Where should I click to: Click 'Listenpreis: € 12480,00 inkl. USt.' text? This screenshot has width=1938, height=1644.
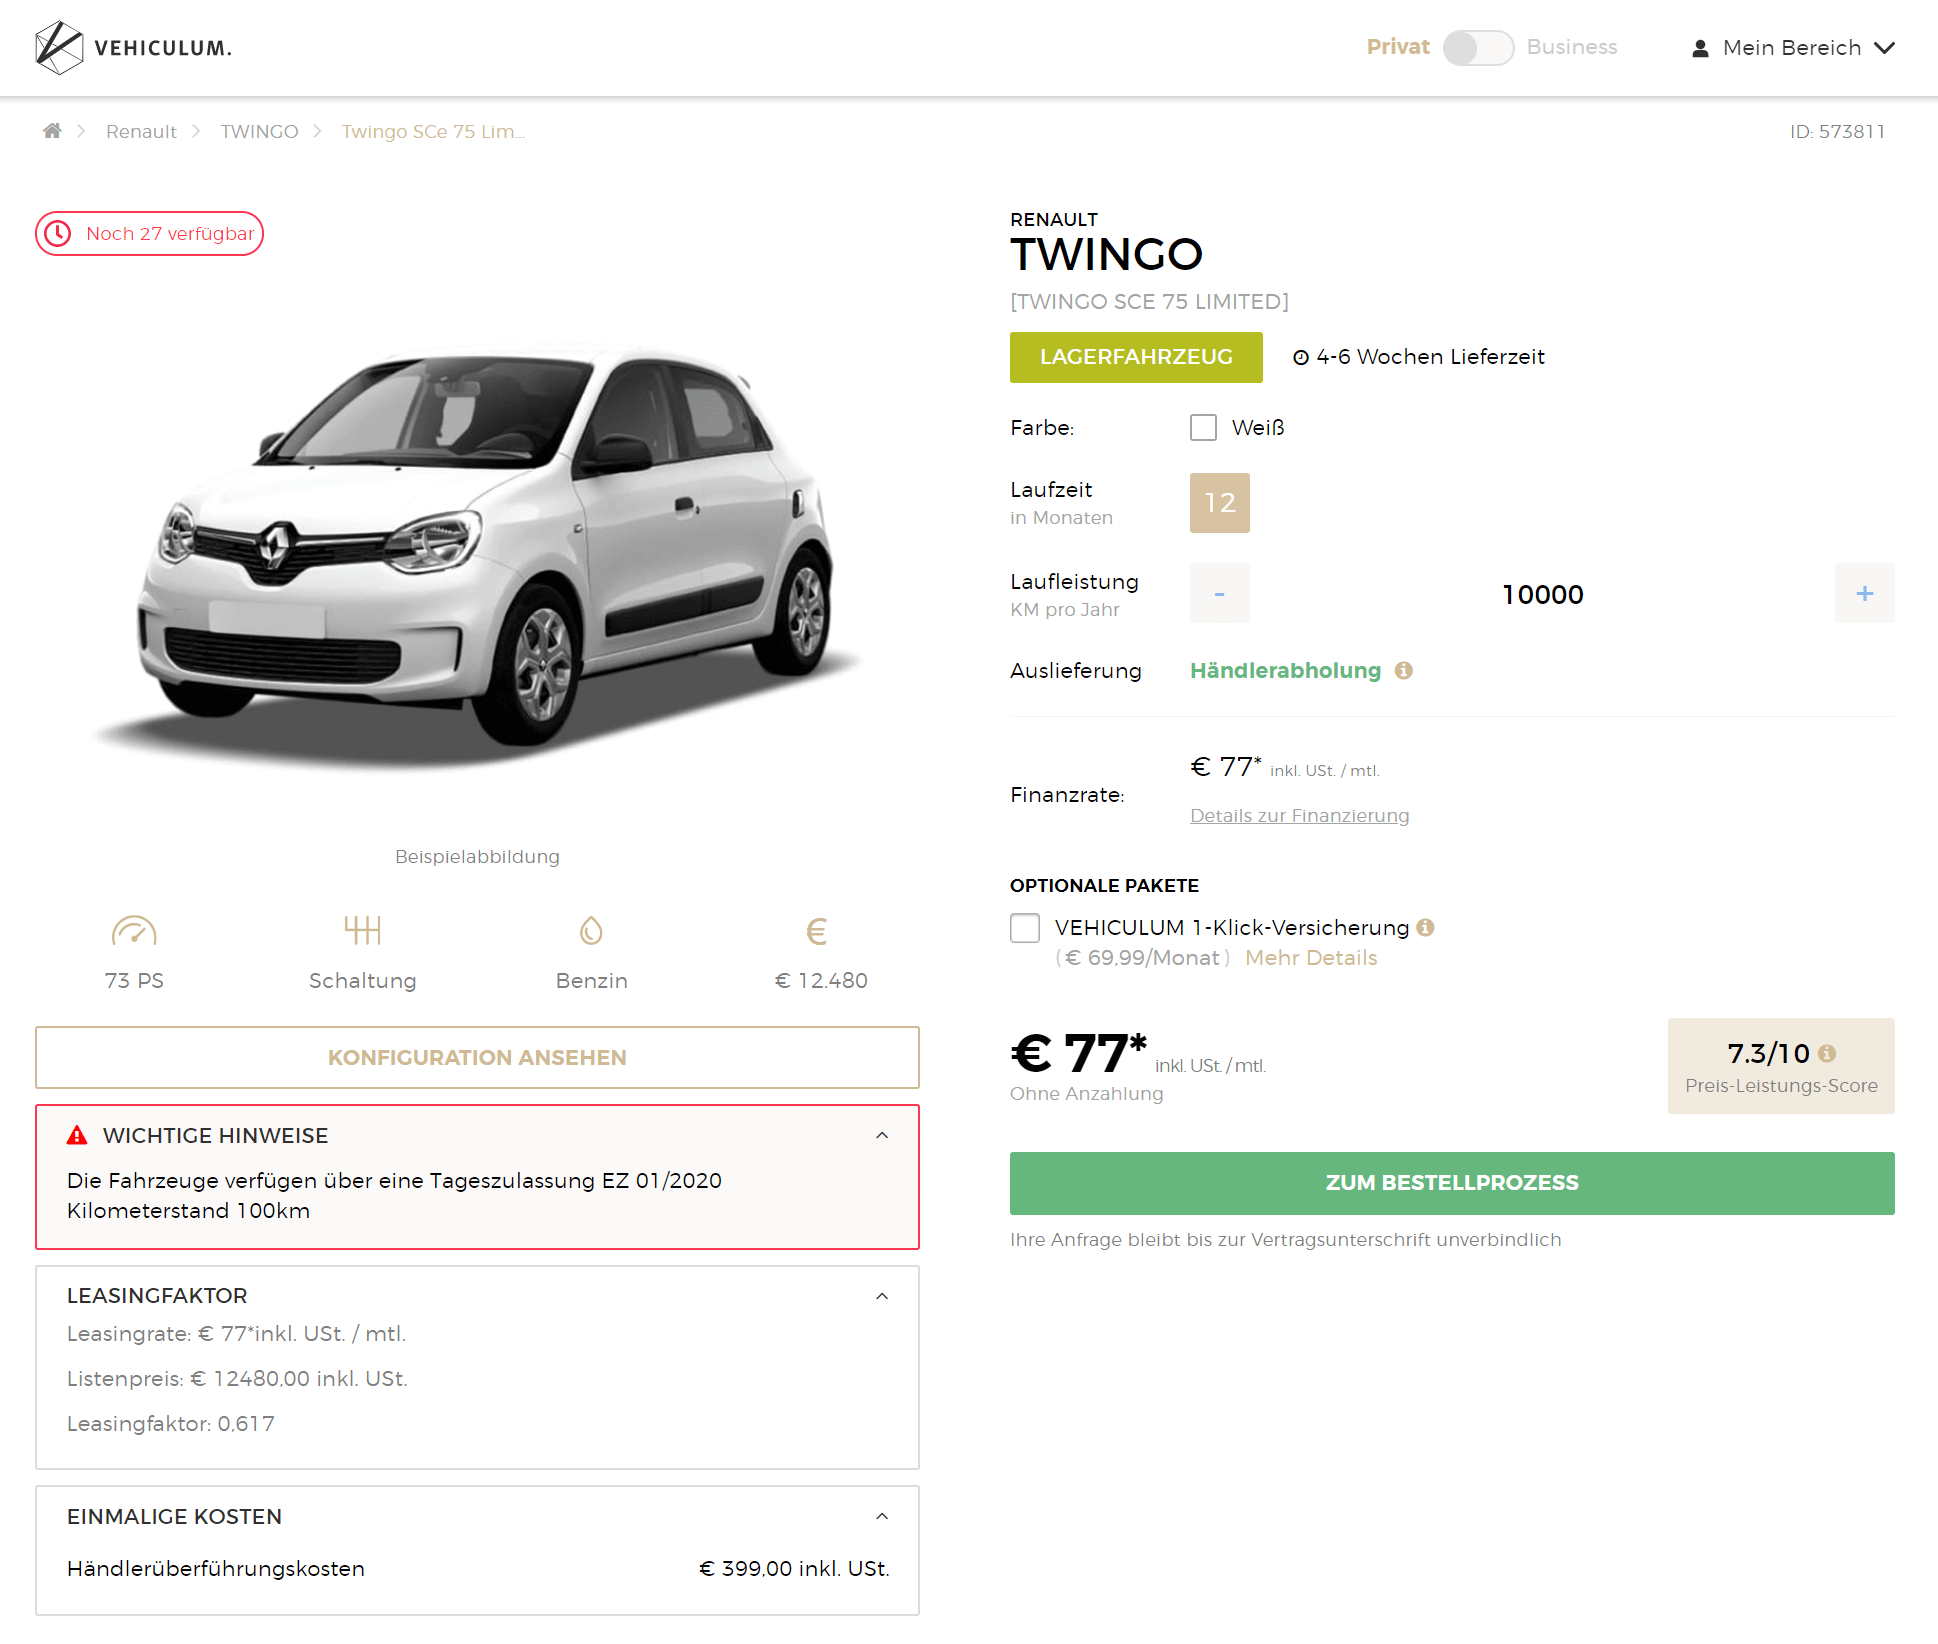[237, 1378]
